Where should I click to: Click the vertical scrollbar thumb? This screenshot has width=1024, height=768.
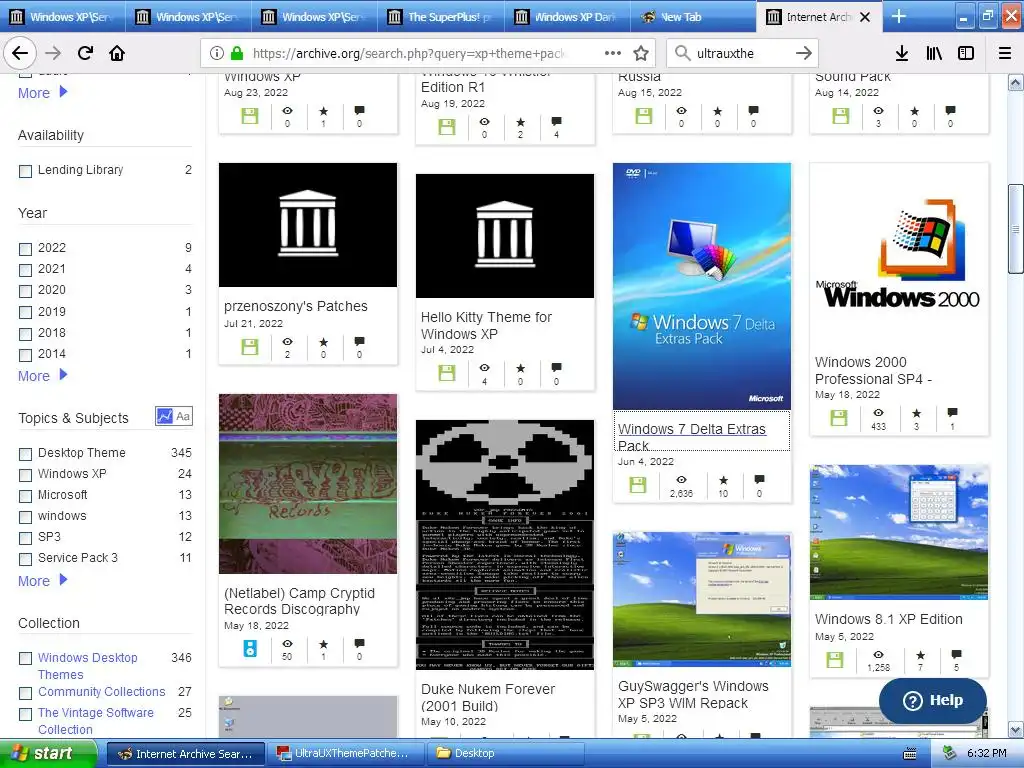(1016, 229)
